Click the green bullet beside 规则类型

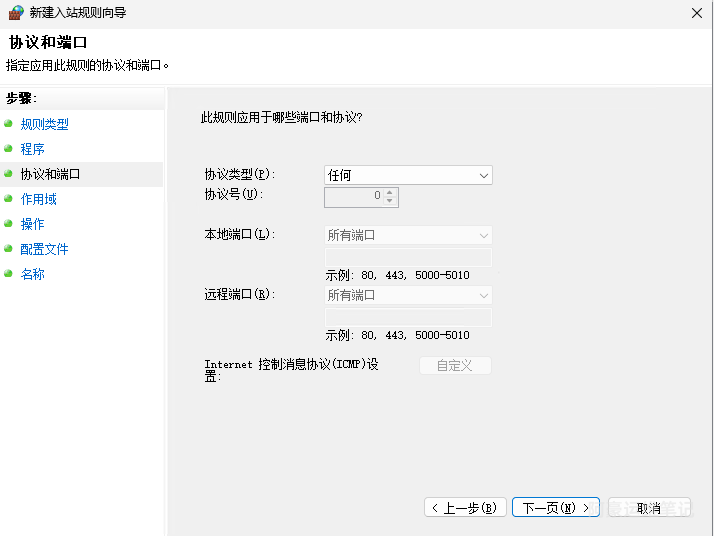click(x=9, y=124)
